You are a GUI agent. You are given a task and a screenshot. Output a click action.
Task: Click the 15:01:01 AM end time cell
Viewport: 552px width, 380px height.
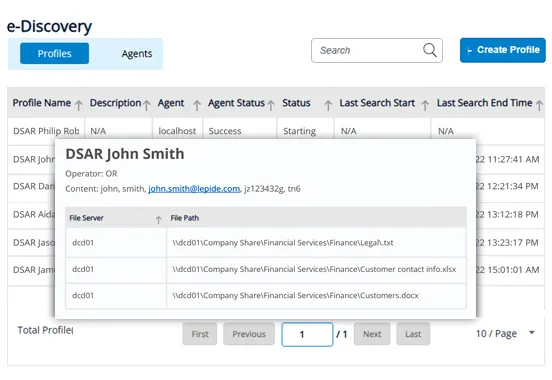click(x=507, y=270)
